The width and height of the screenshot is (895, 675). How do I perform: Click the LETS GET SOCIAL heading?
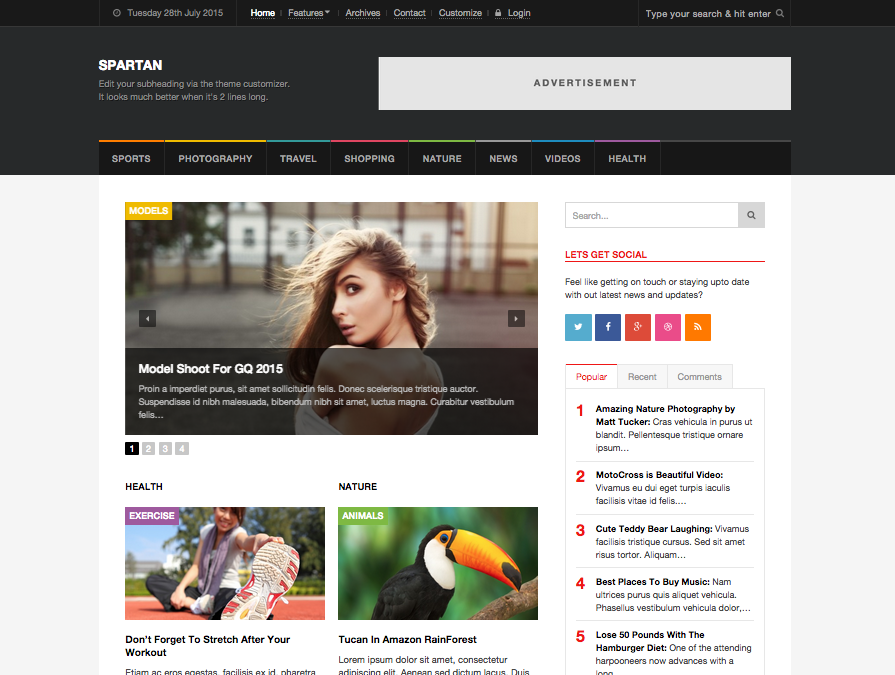point(606,254)
